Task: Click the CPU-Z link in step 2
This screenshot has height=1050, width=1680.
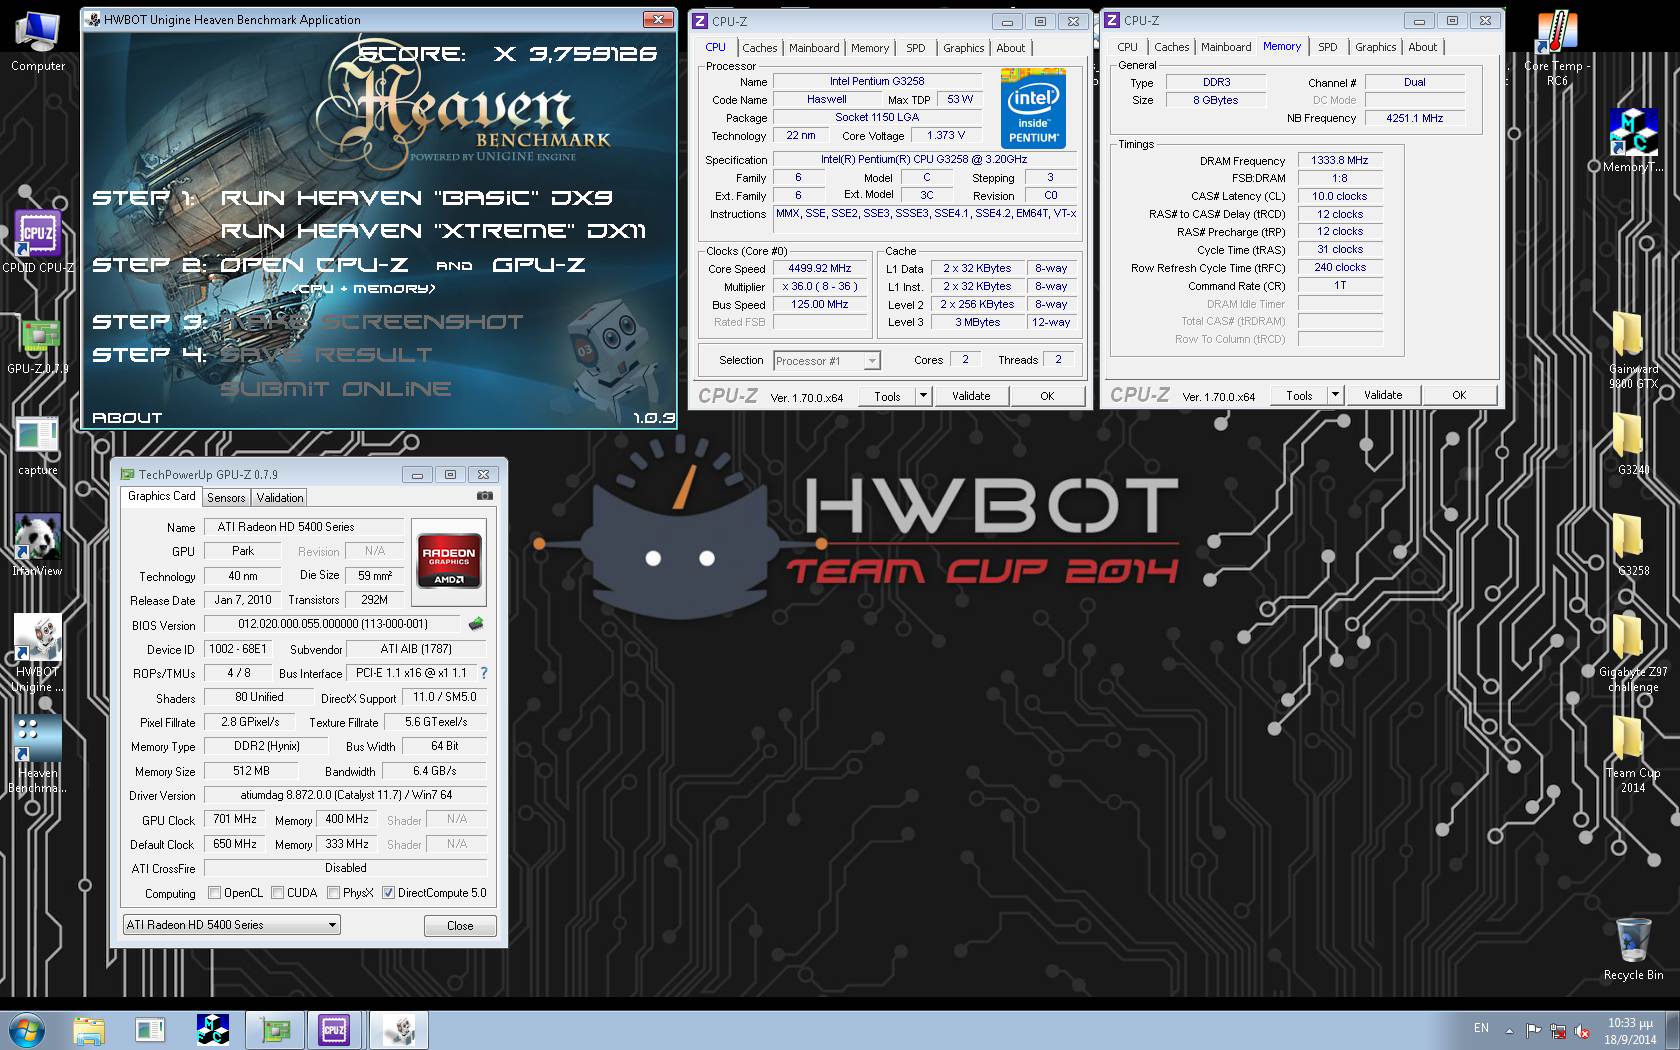Action: pos(314,265)
